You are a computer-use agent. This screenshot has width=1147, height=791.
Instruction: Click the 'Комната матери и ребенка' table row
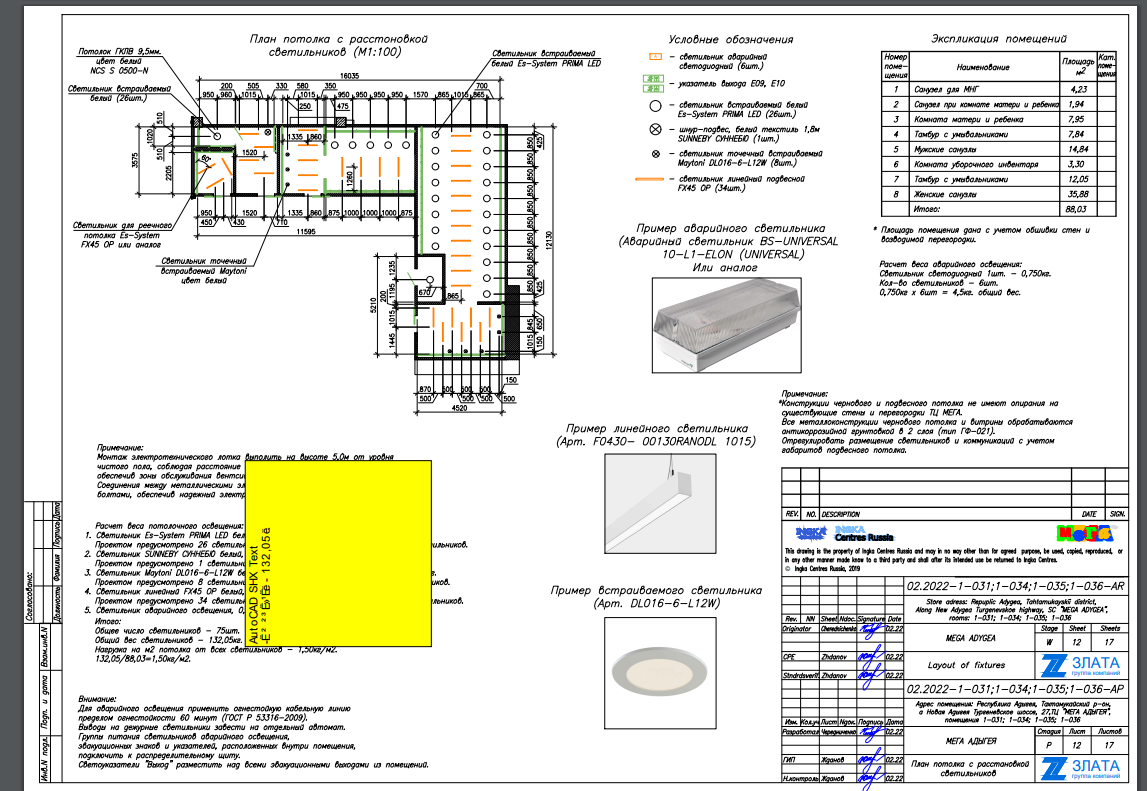(x=999, y=119)
